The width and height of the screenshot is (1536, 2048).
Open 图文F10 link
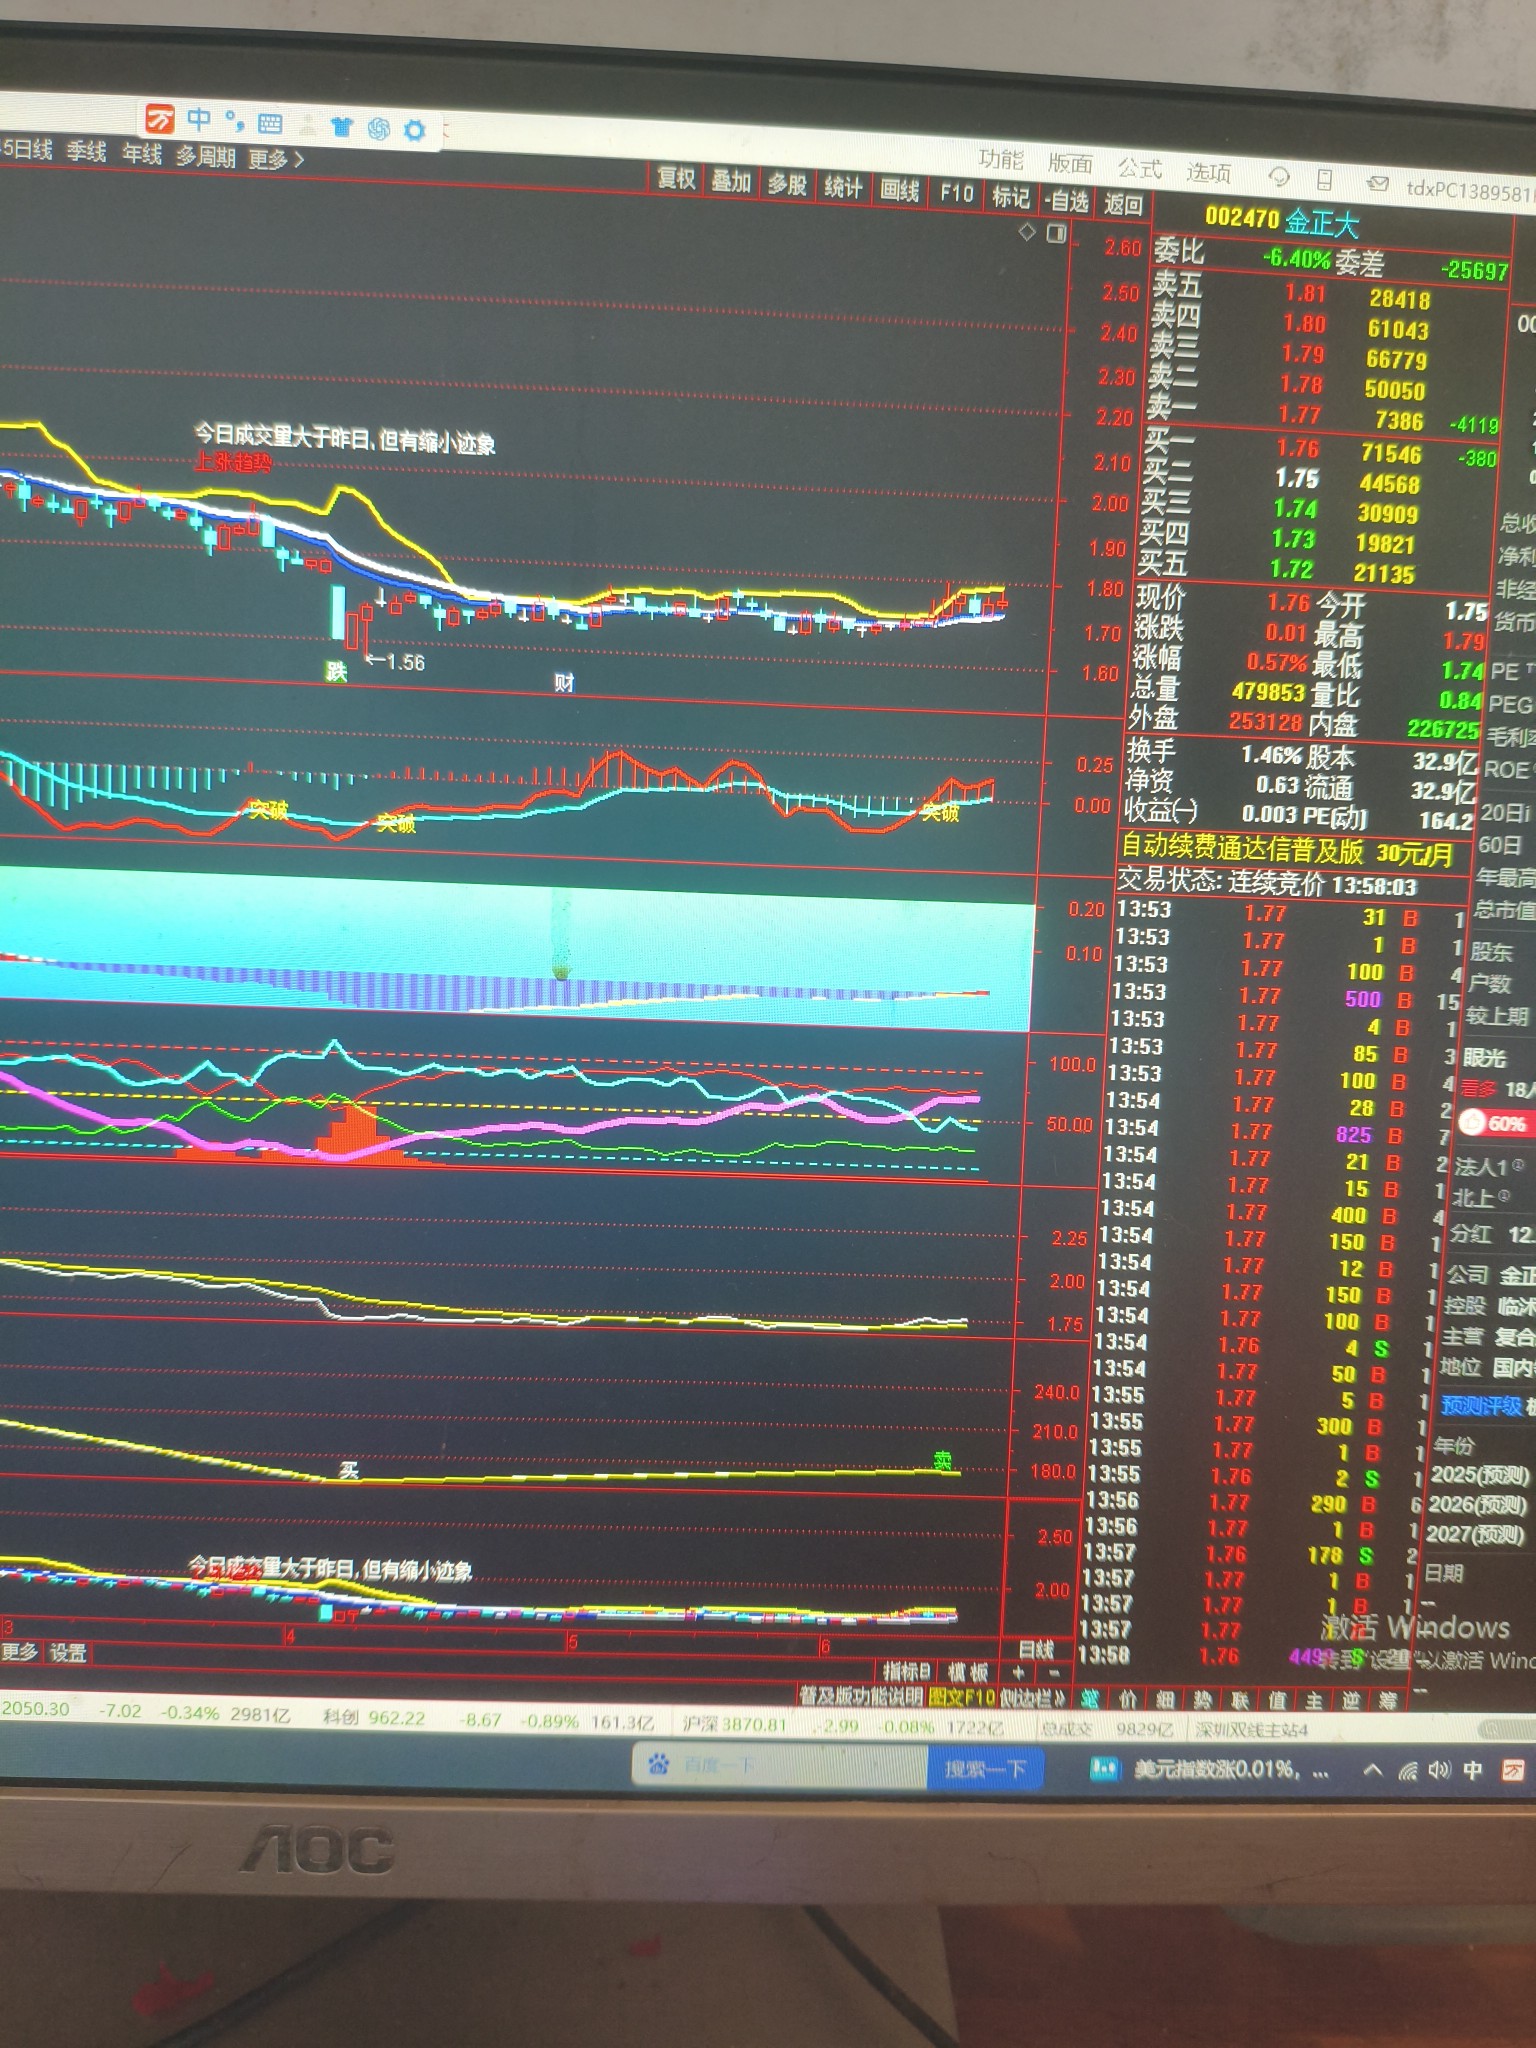(961, 1696)
